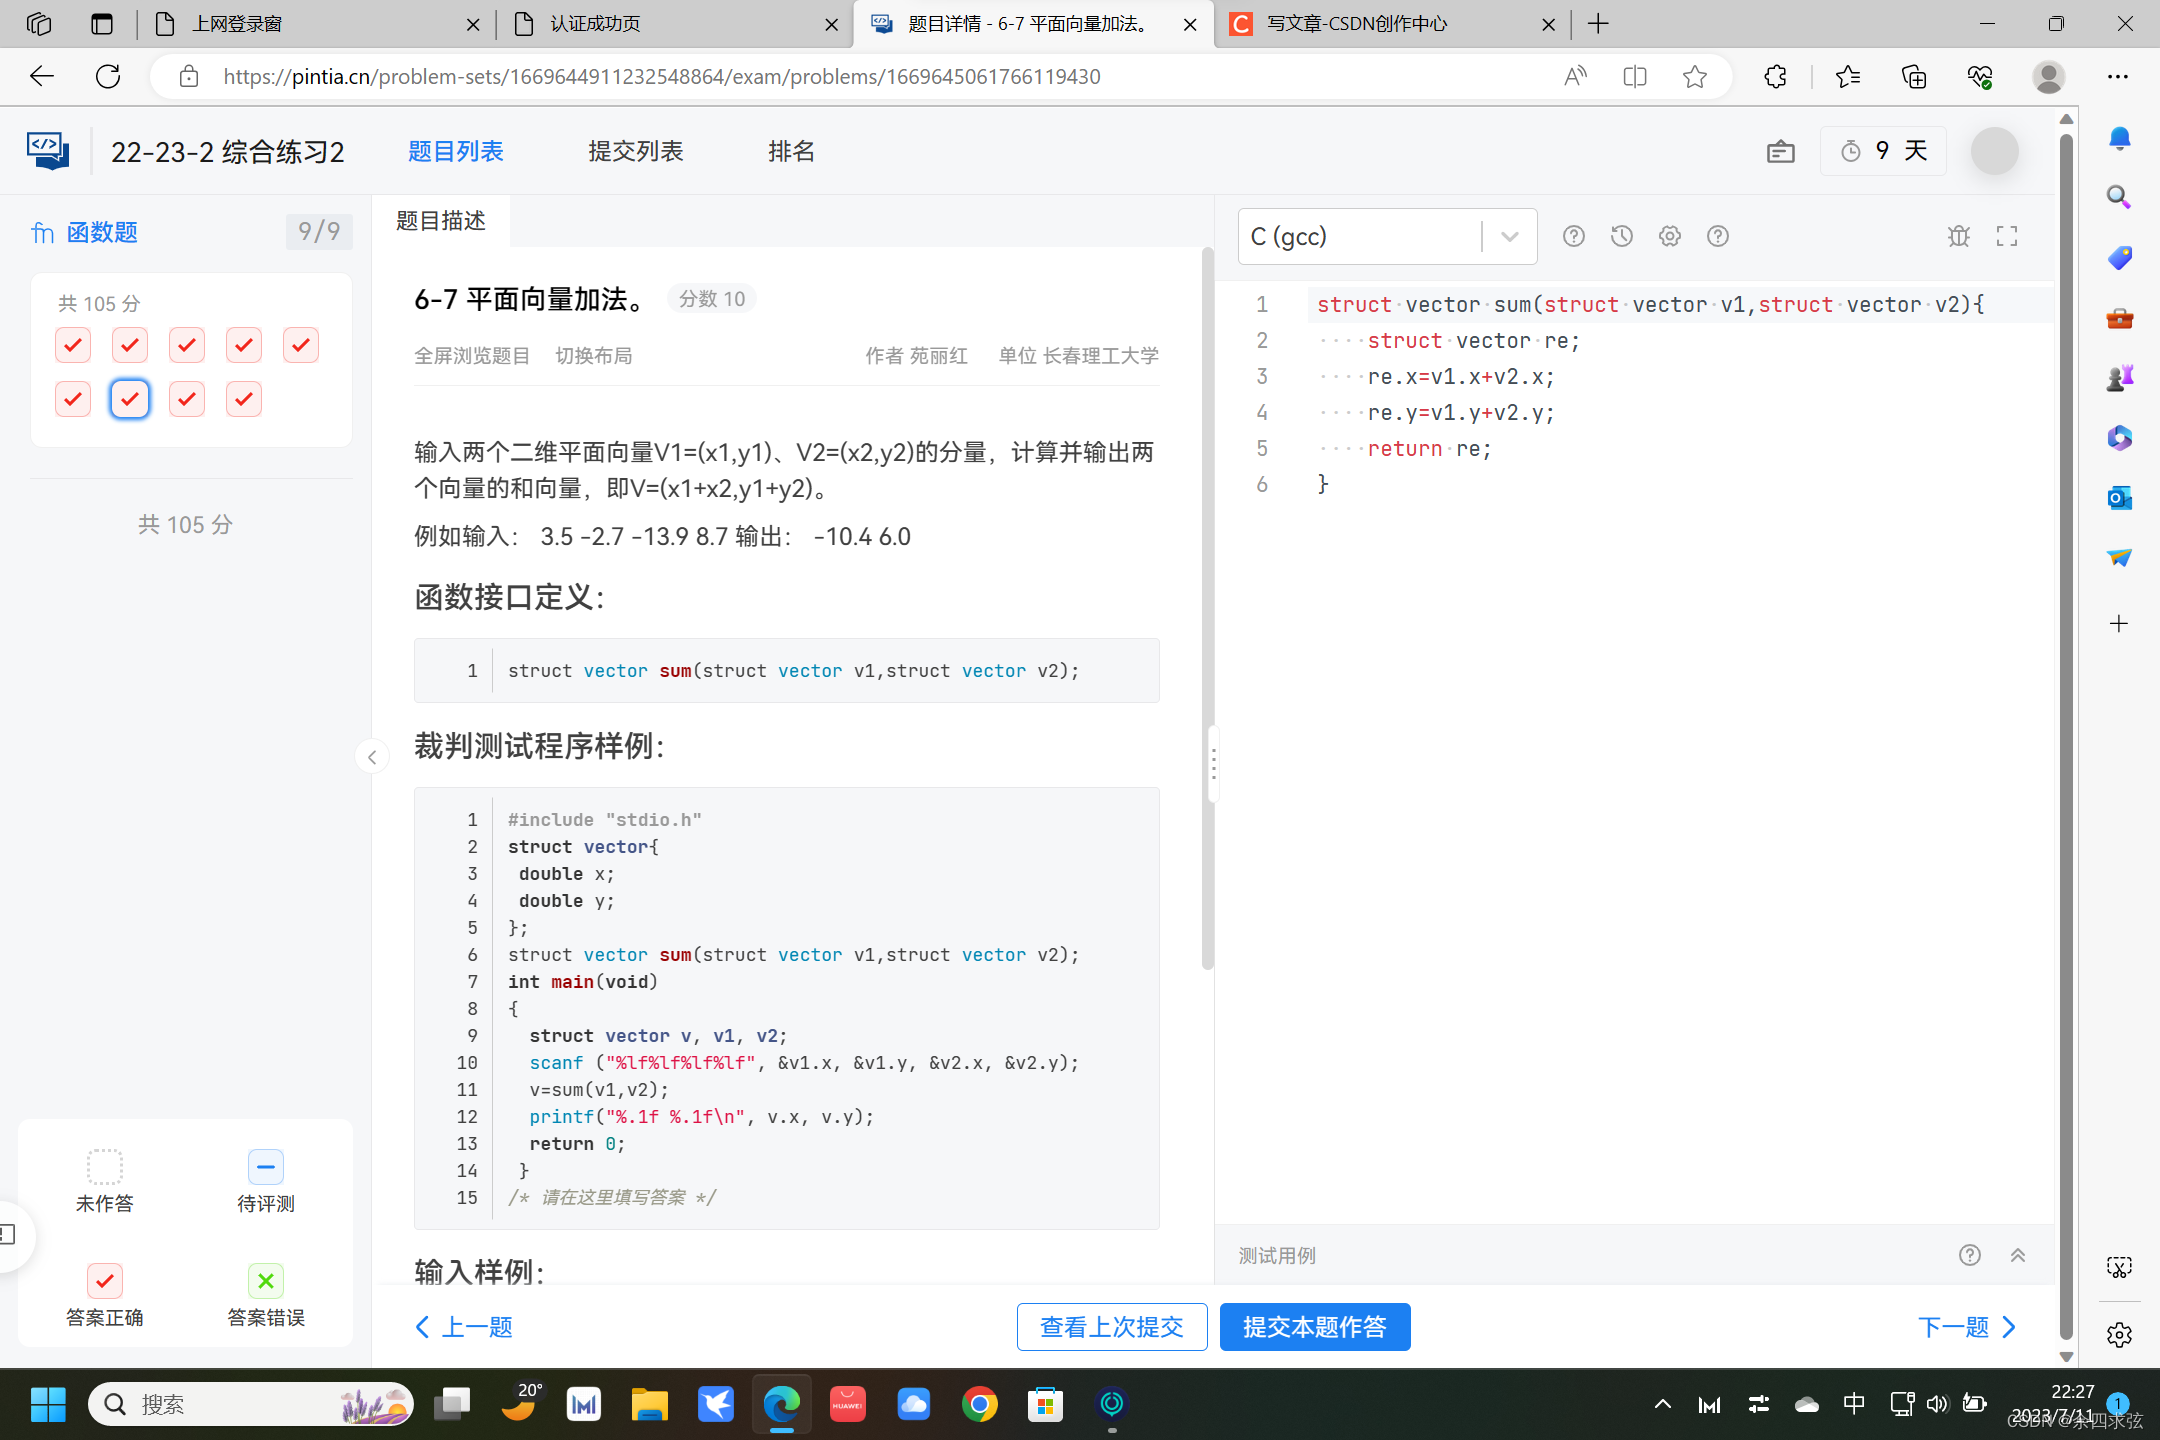Select fifth problem checkbox in top row

[301, 345]
